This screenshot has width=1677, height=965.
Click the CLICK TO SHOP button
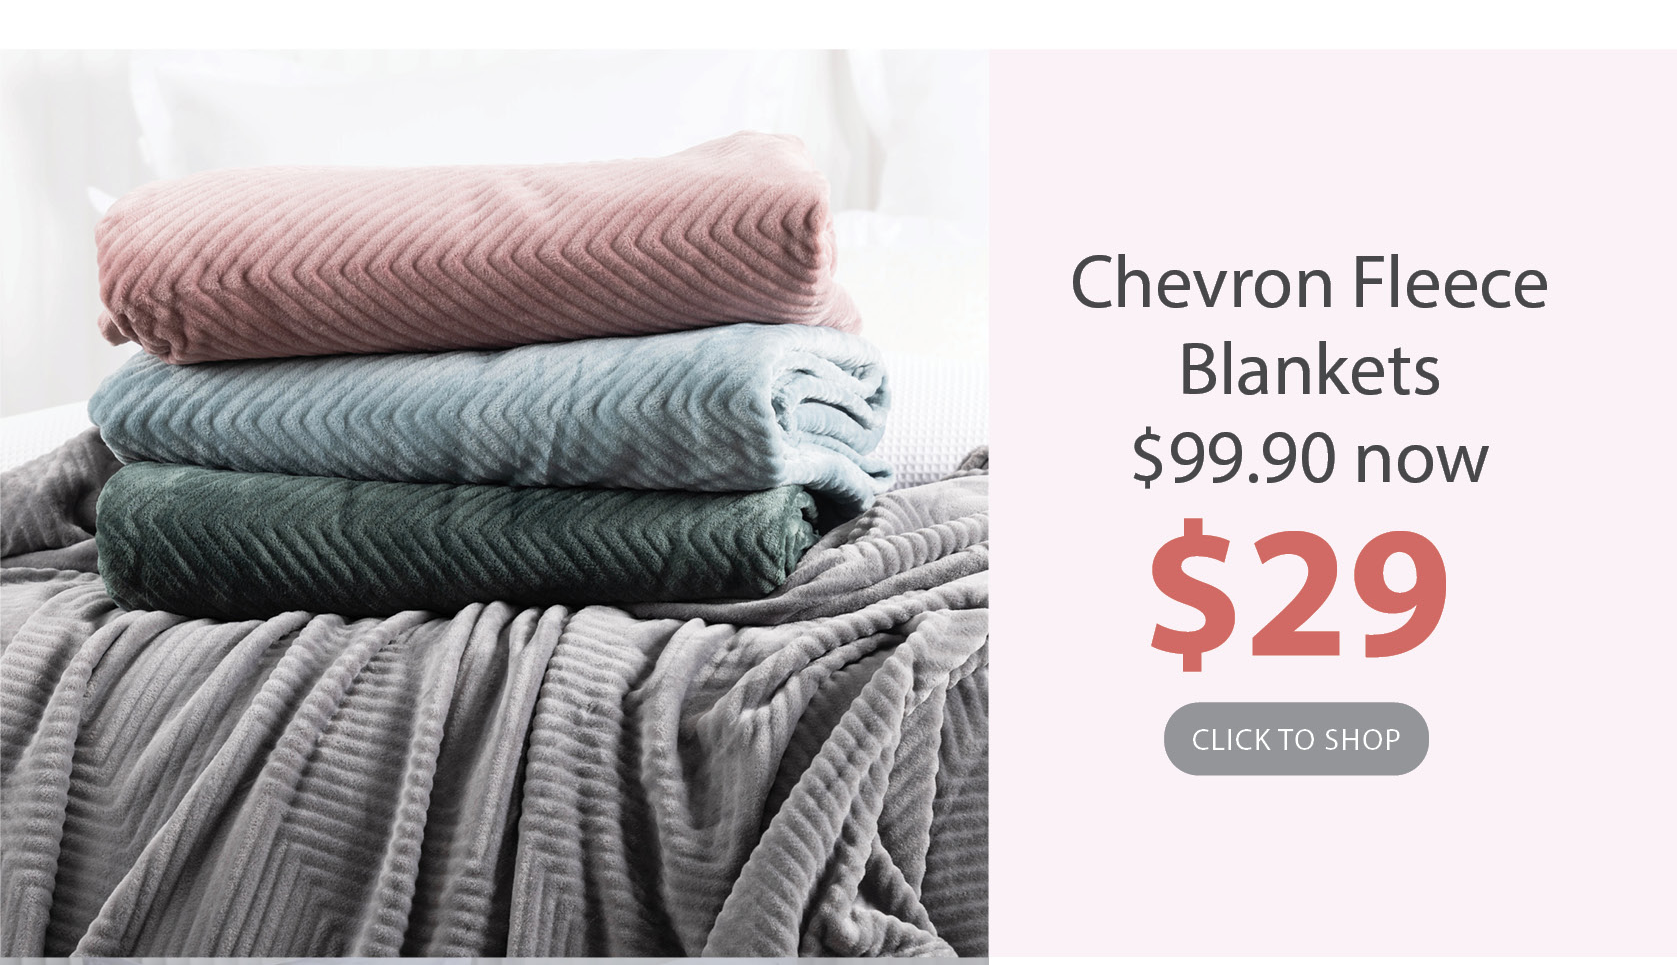tap(1295, 739)
